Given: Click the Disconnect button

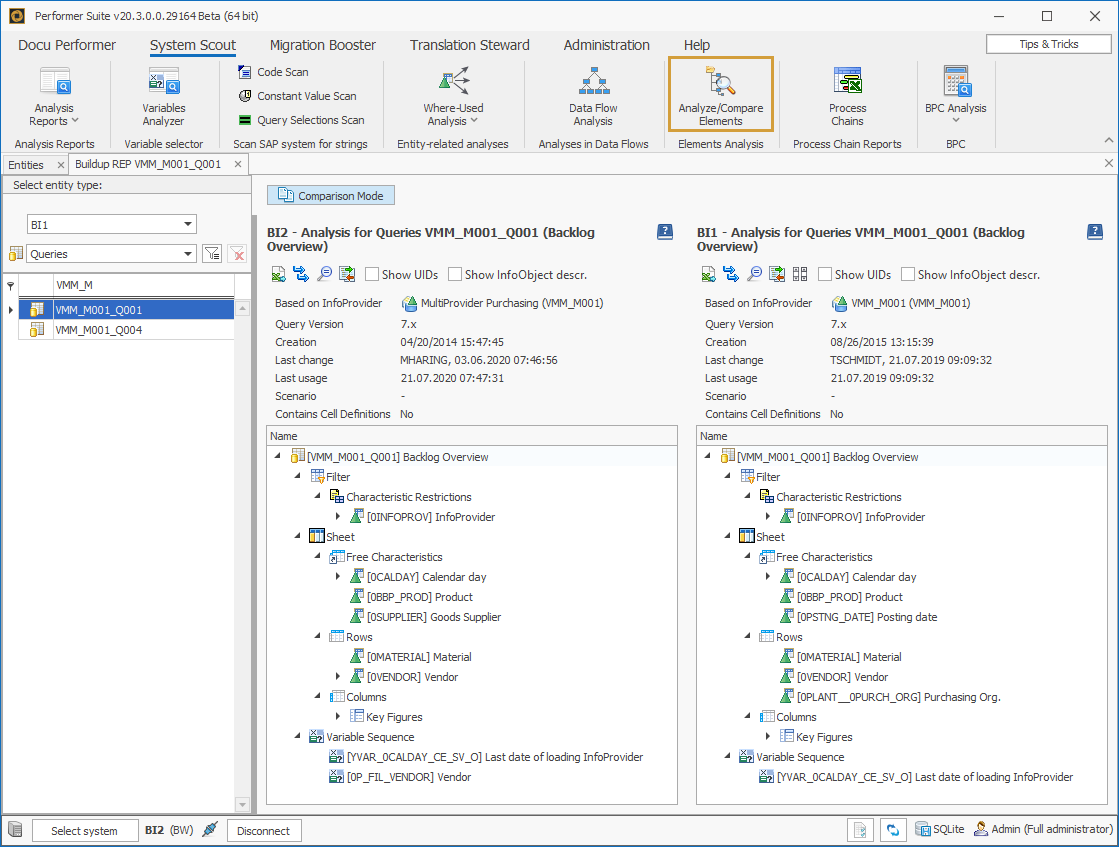Looking at the screenshot, I should coord(263,830).
